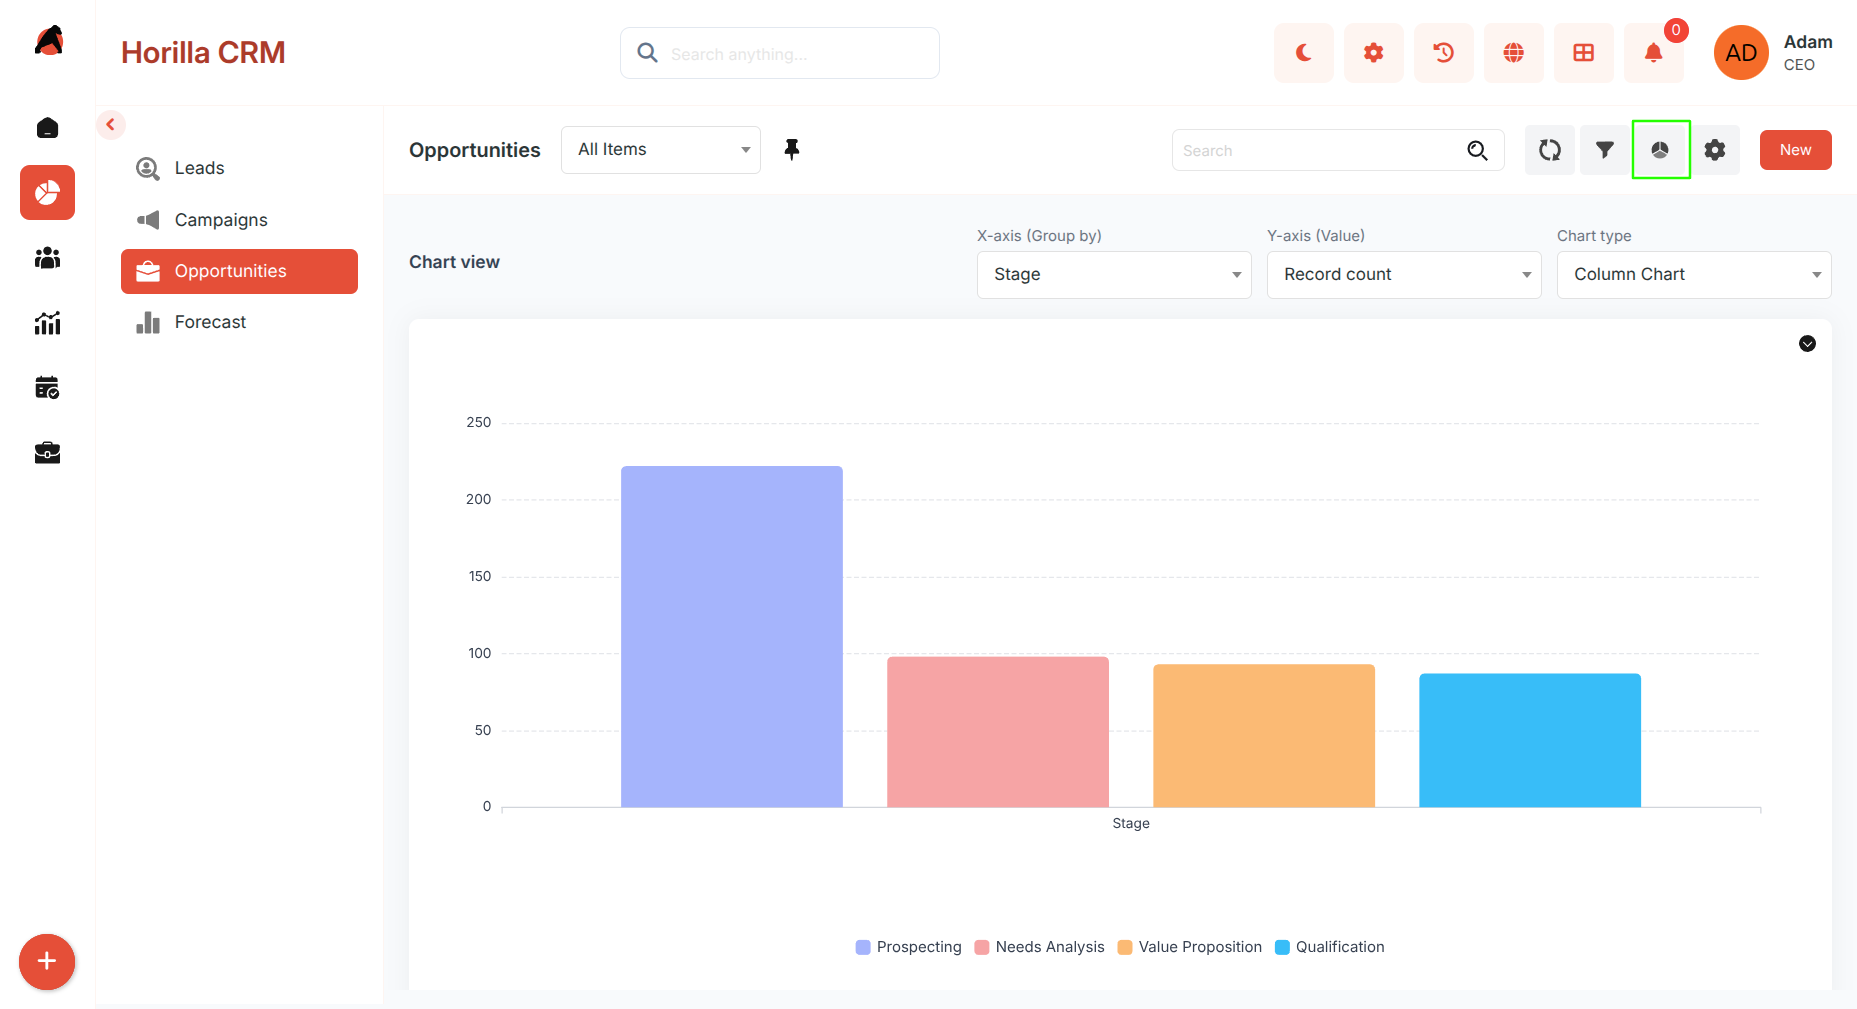1857x1009 pixels.
Task: Click the red plus quick-create button
Action: (x=47, y=962)
